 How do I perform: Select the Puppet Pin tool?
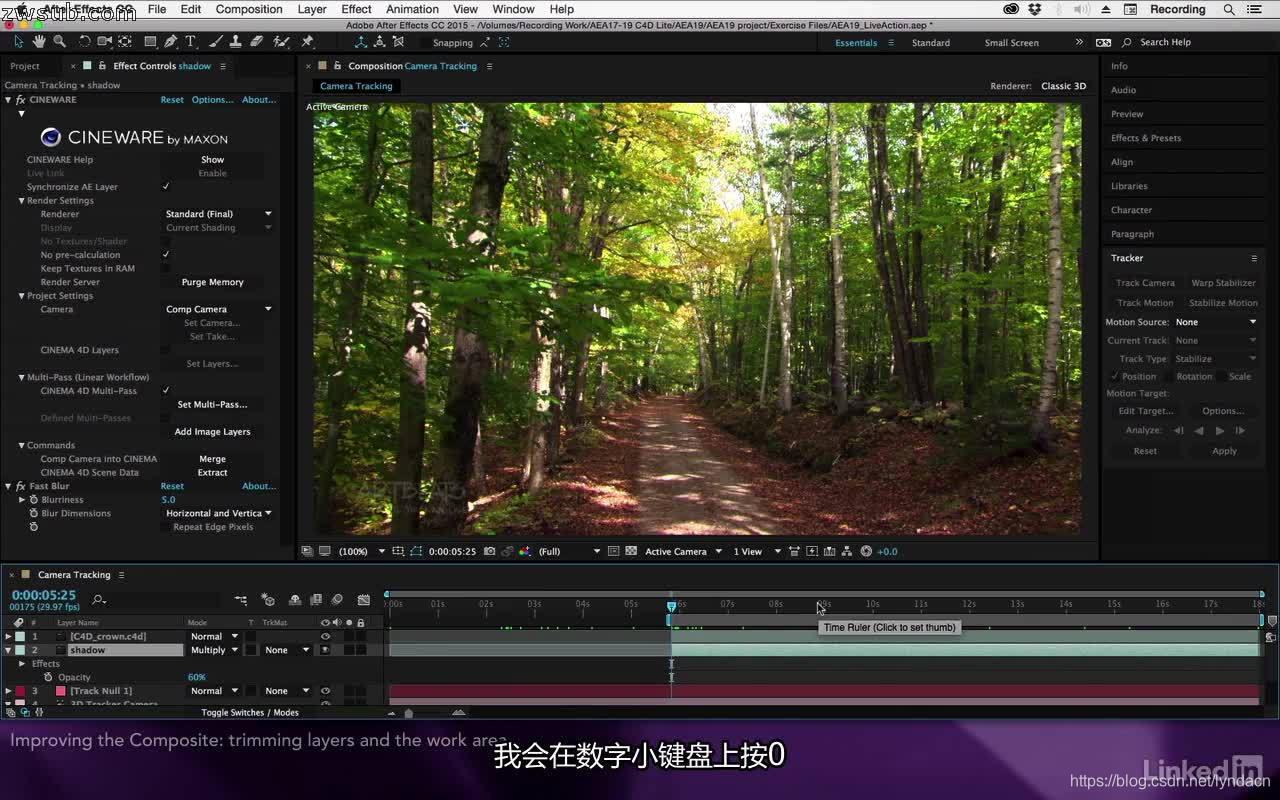307,42
